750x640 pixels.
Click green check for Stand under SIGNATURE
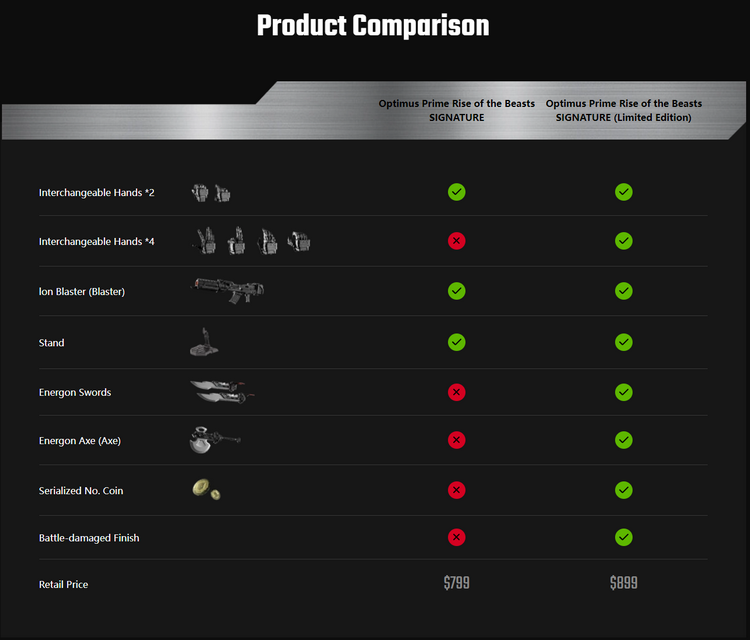[x=457, y=342]
